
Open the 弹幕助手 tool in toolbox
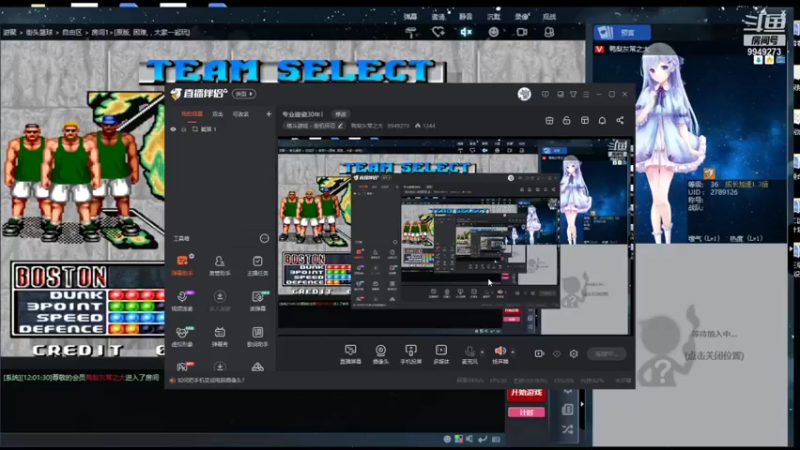(182, 265)
